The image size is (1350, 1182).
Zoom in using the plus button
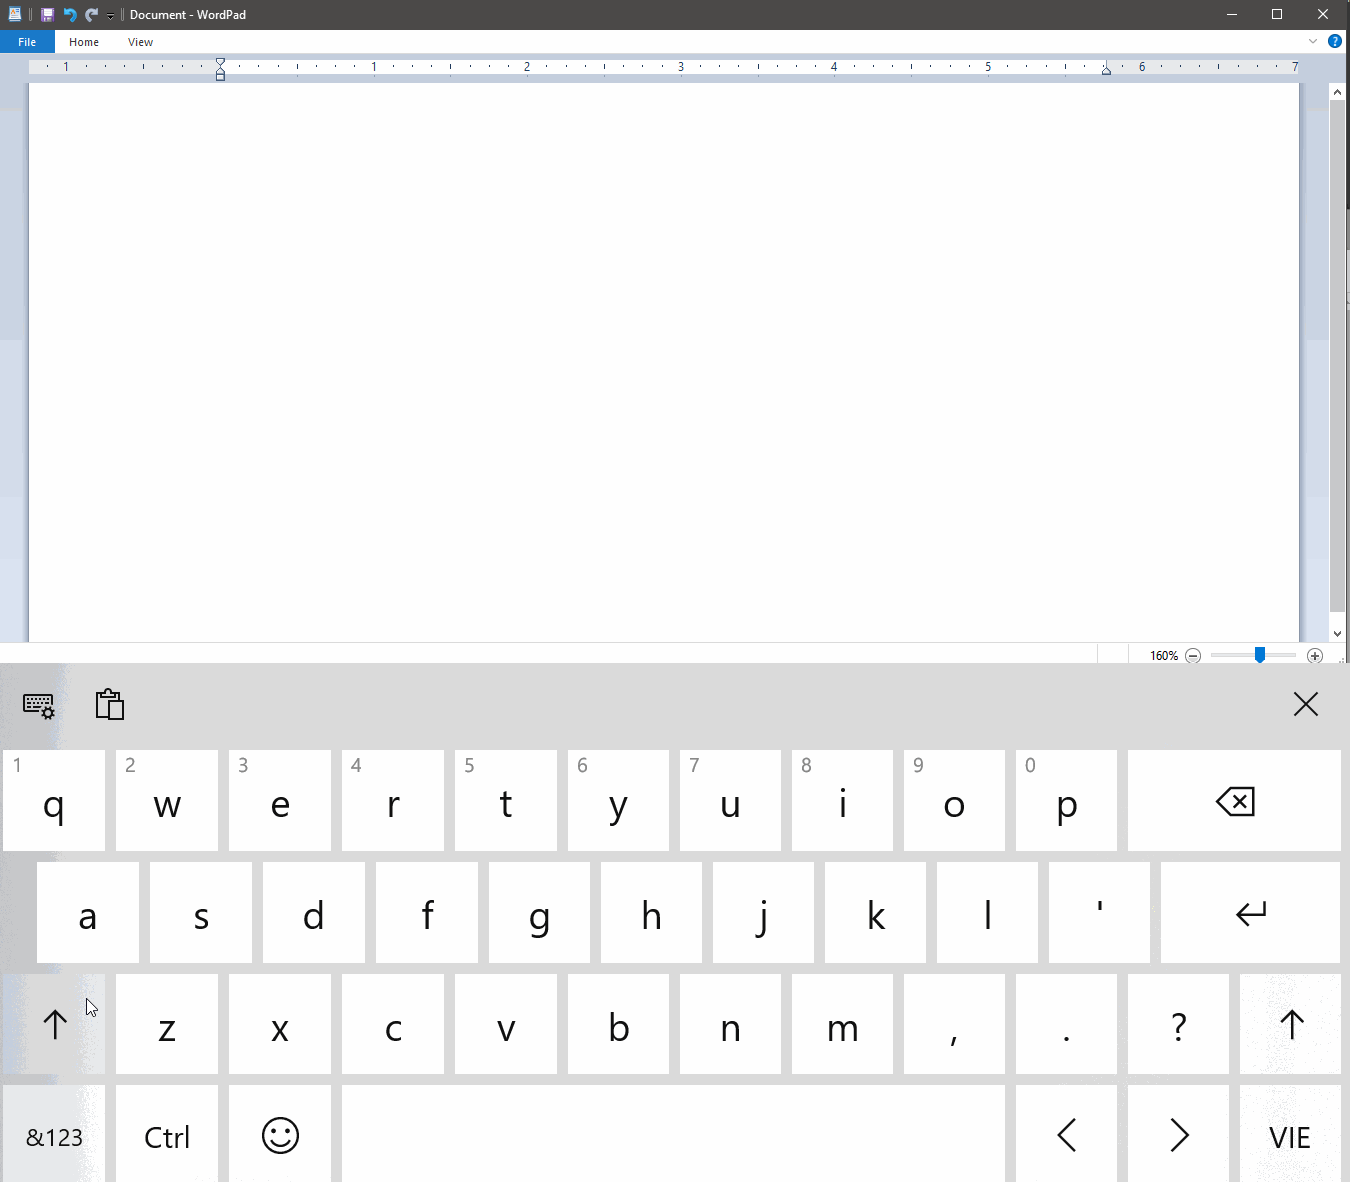(x=1315, y=656)
